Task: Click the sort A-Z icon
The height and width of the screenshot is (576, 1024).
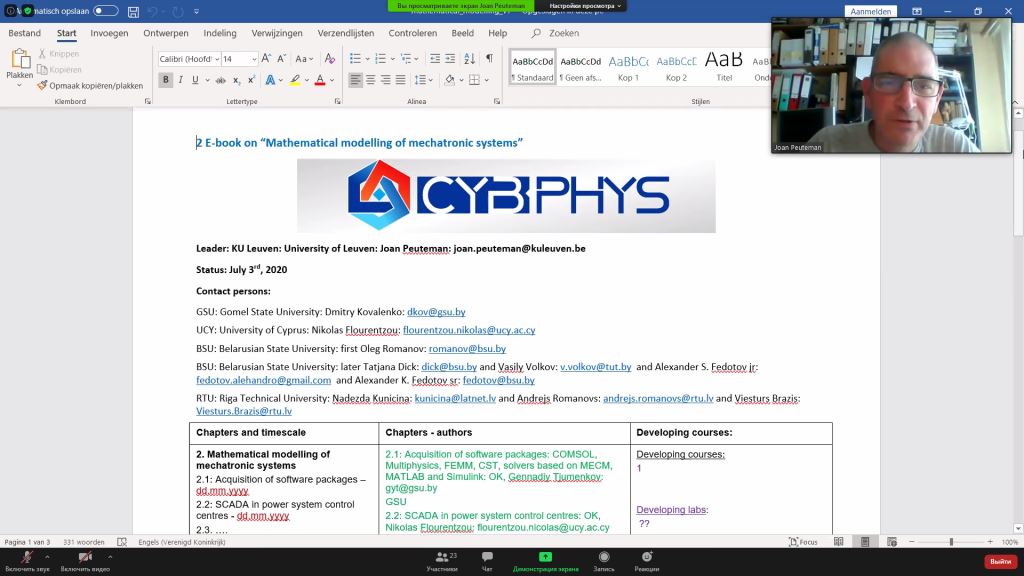Action: (x=468, y=59)
